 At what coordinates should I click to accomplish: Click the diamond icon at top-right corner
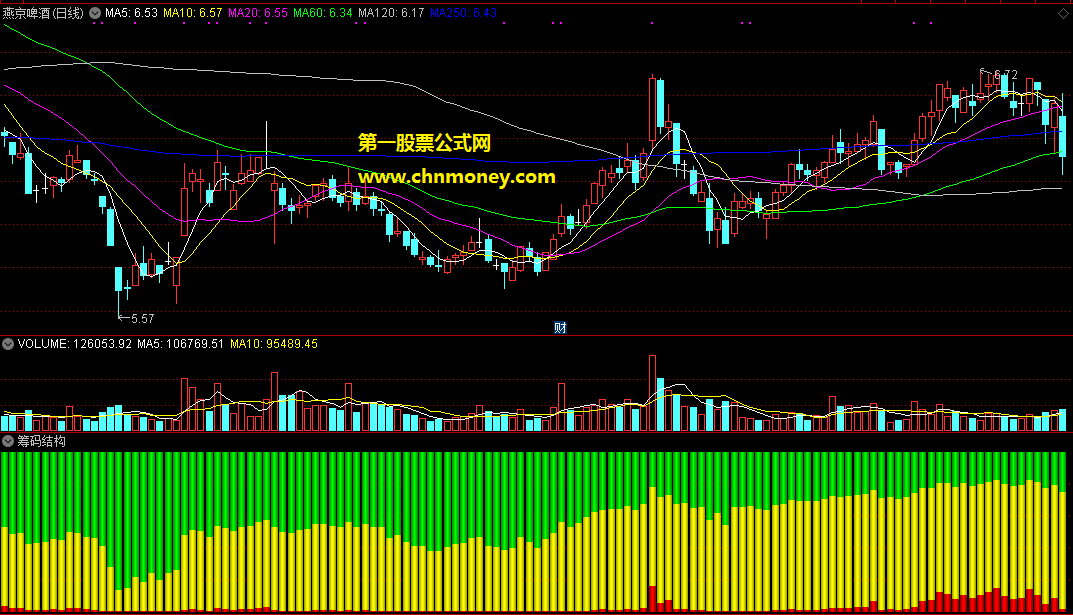pyautogui.click(x=1062, y=14)
